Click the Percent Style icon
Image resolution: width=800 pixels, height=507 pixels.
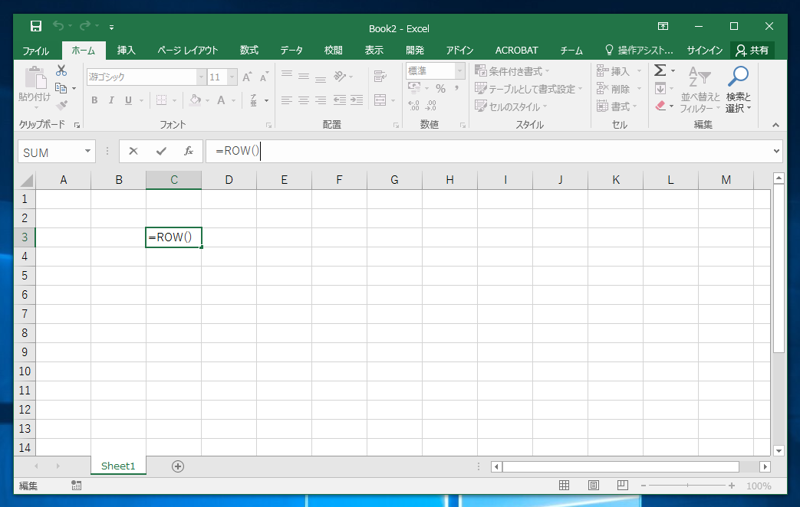coord(440,89)
